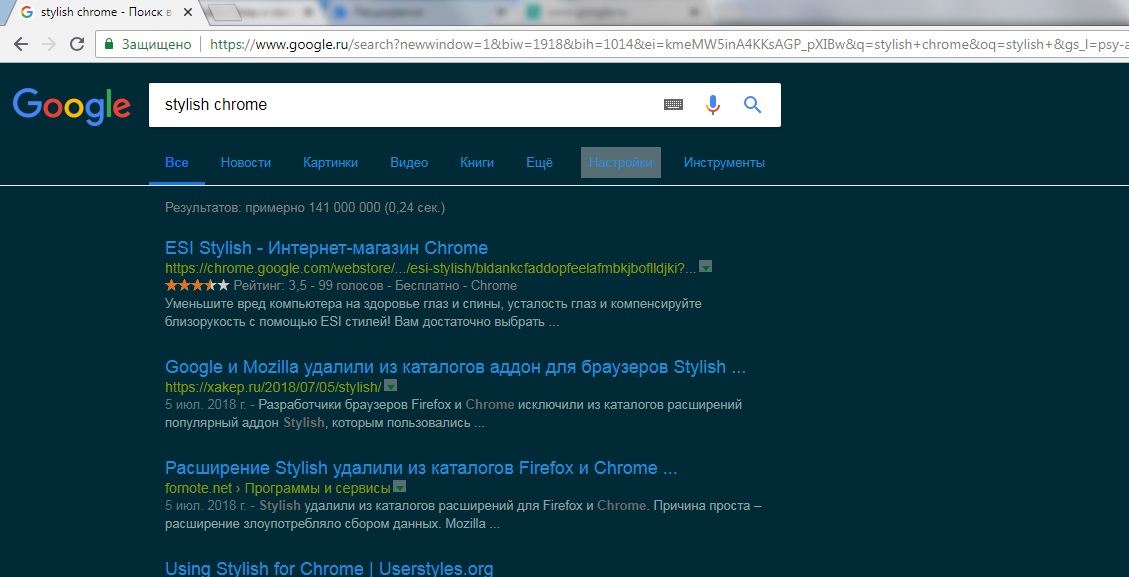The image size is (1129, 577).
Task: Switch to the Картинки tab
Action: [330, 163]
